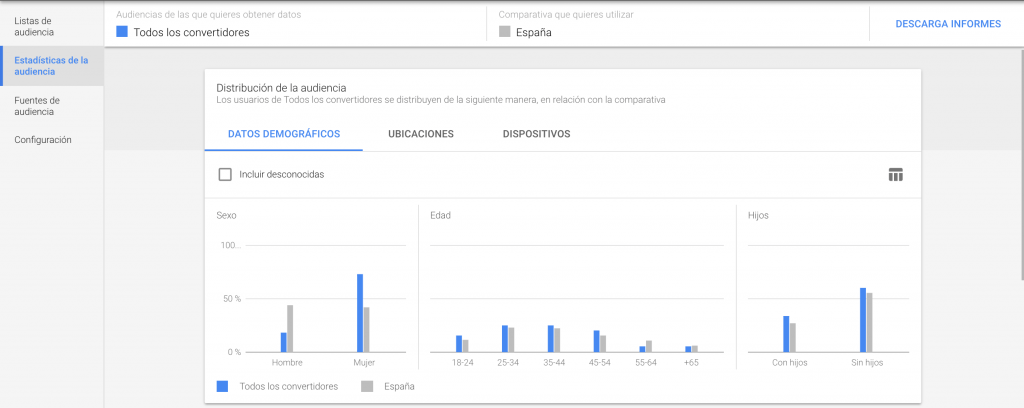Click the 'Sin hijos' axis label
This screenshot has height=408, width=1024.
point(867,362)
